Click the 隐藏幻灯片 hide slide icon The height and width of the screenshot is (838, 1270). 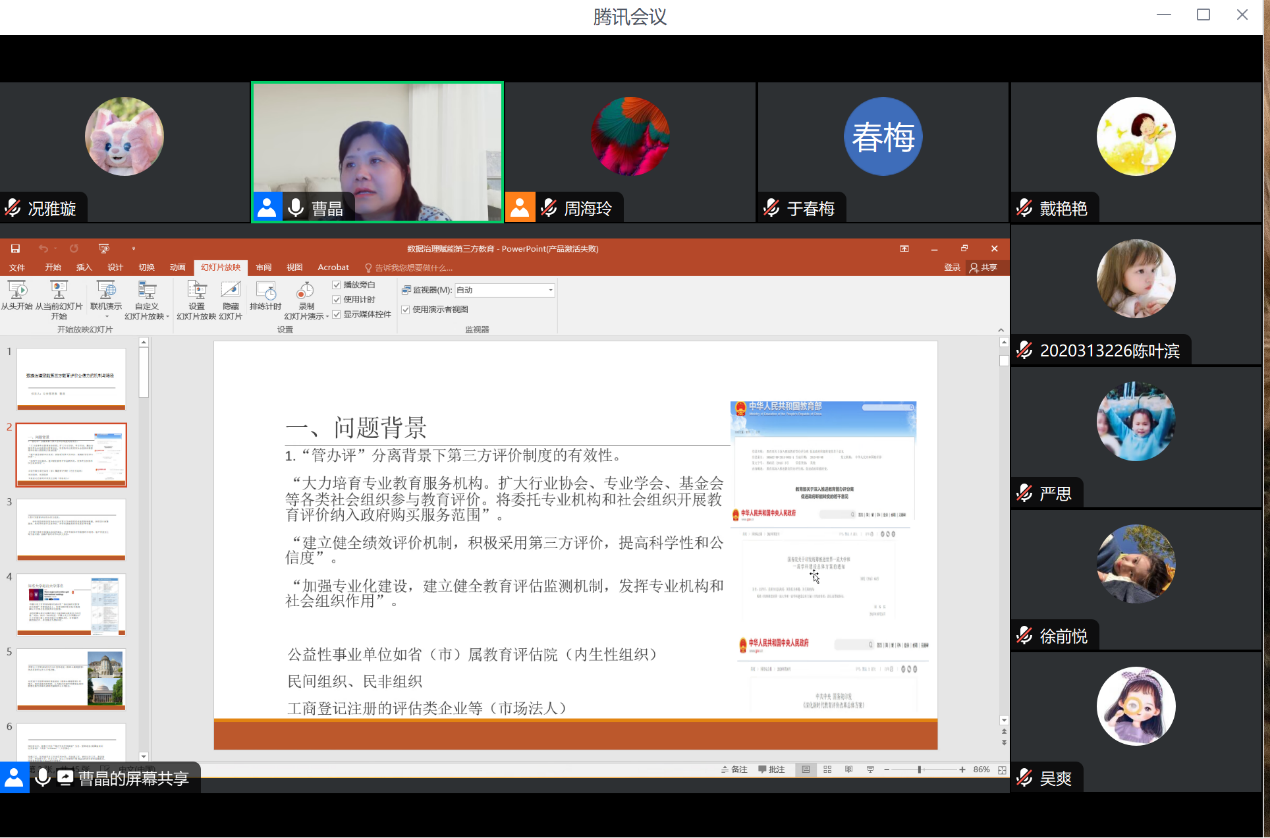coord(231,291)
